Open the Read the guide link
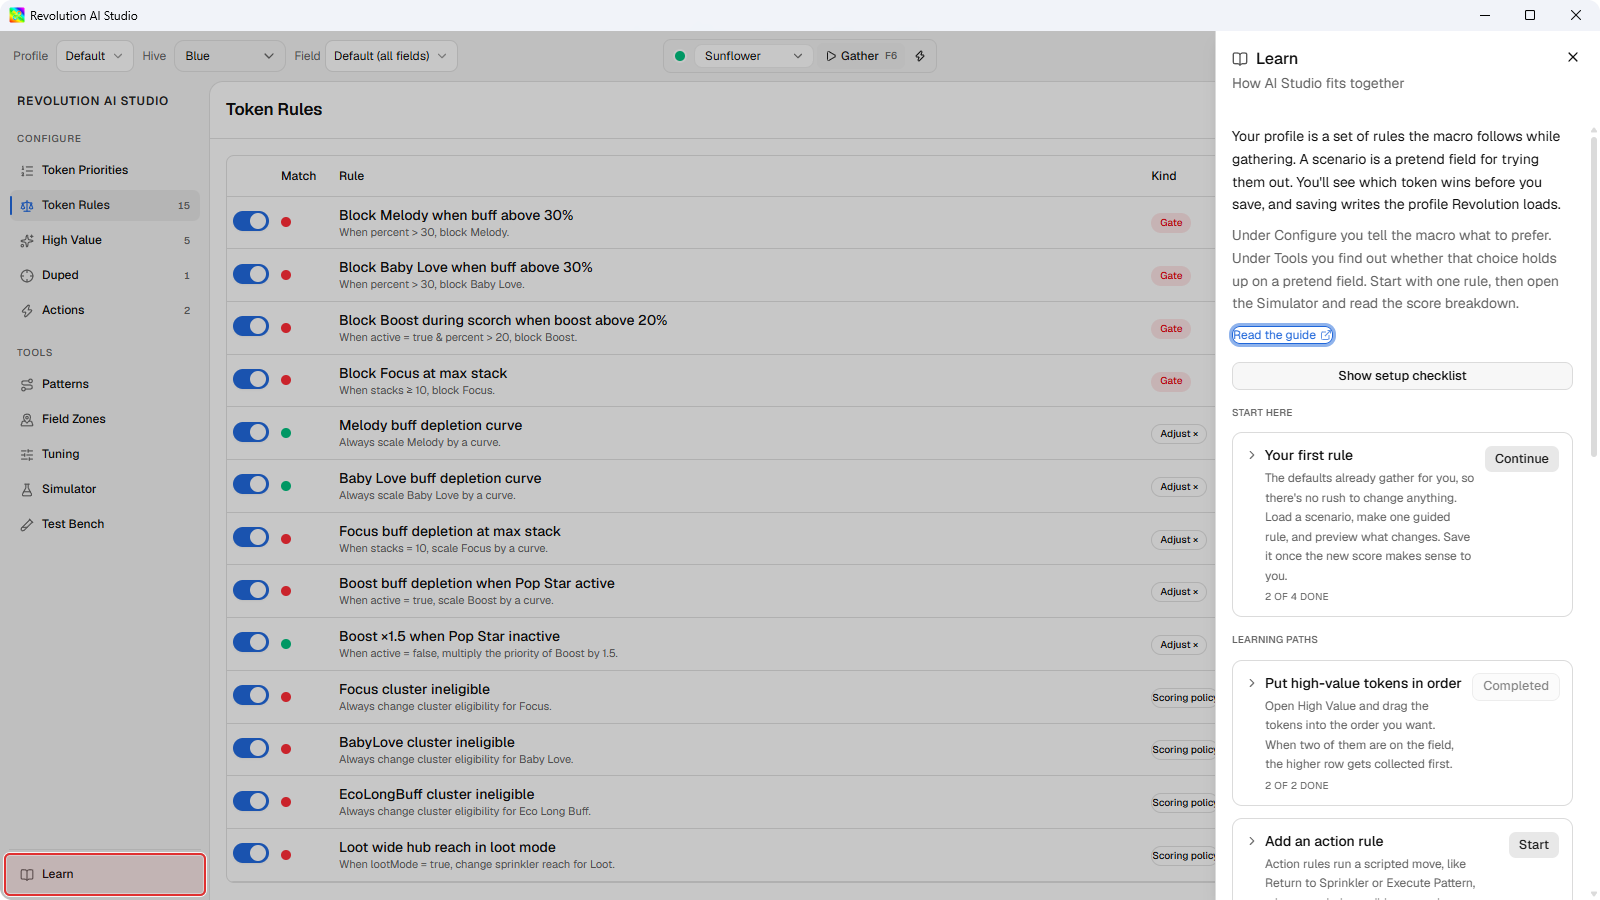This screenshot has width=1600, height=900. tap(1282, 335)
